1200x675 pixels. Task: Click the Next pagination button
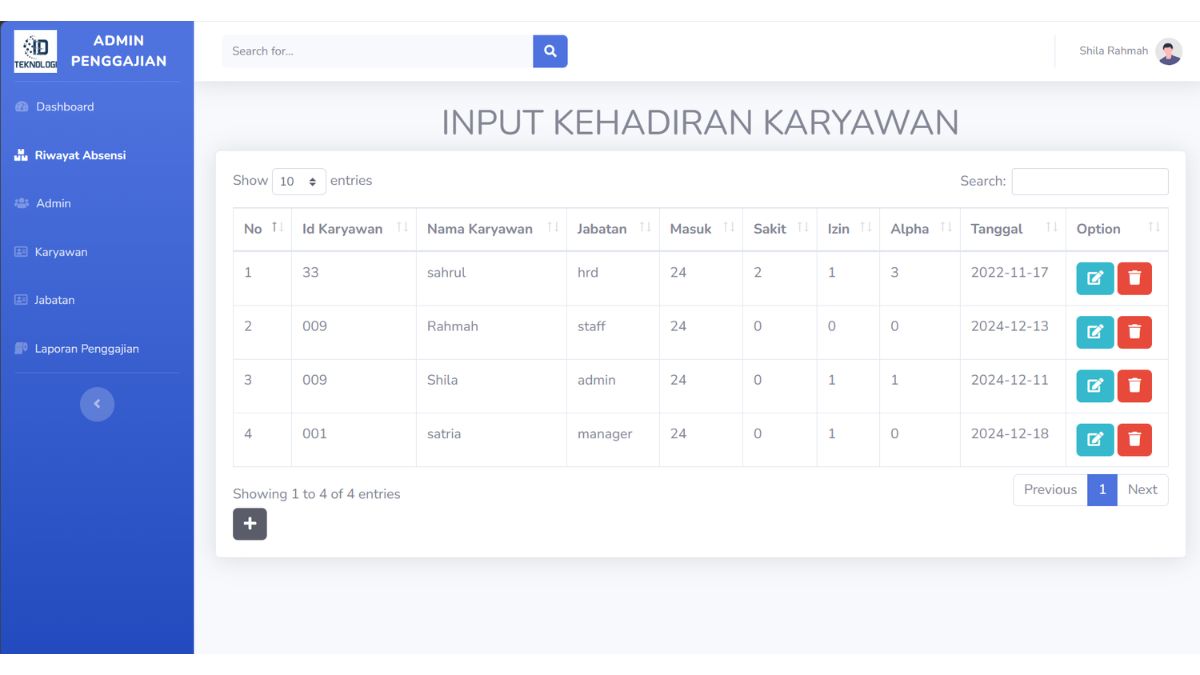click(1142, 490)
